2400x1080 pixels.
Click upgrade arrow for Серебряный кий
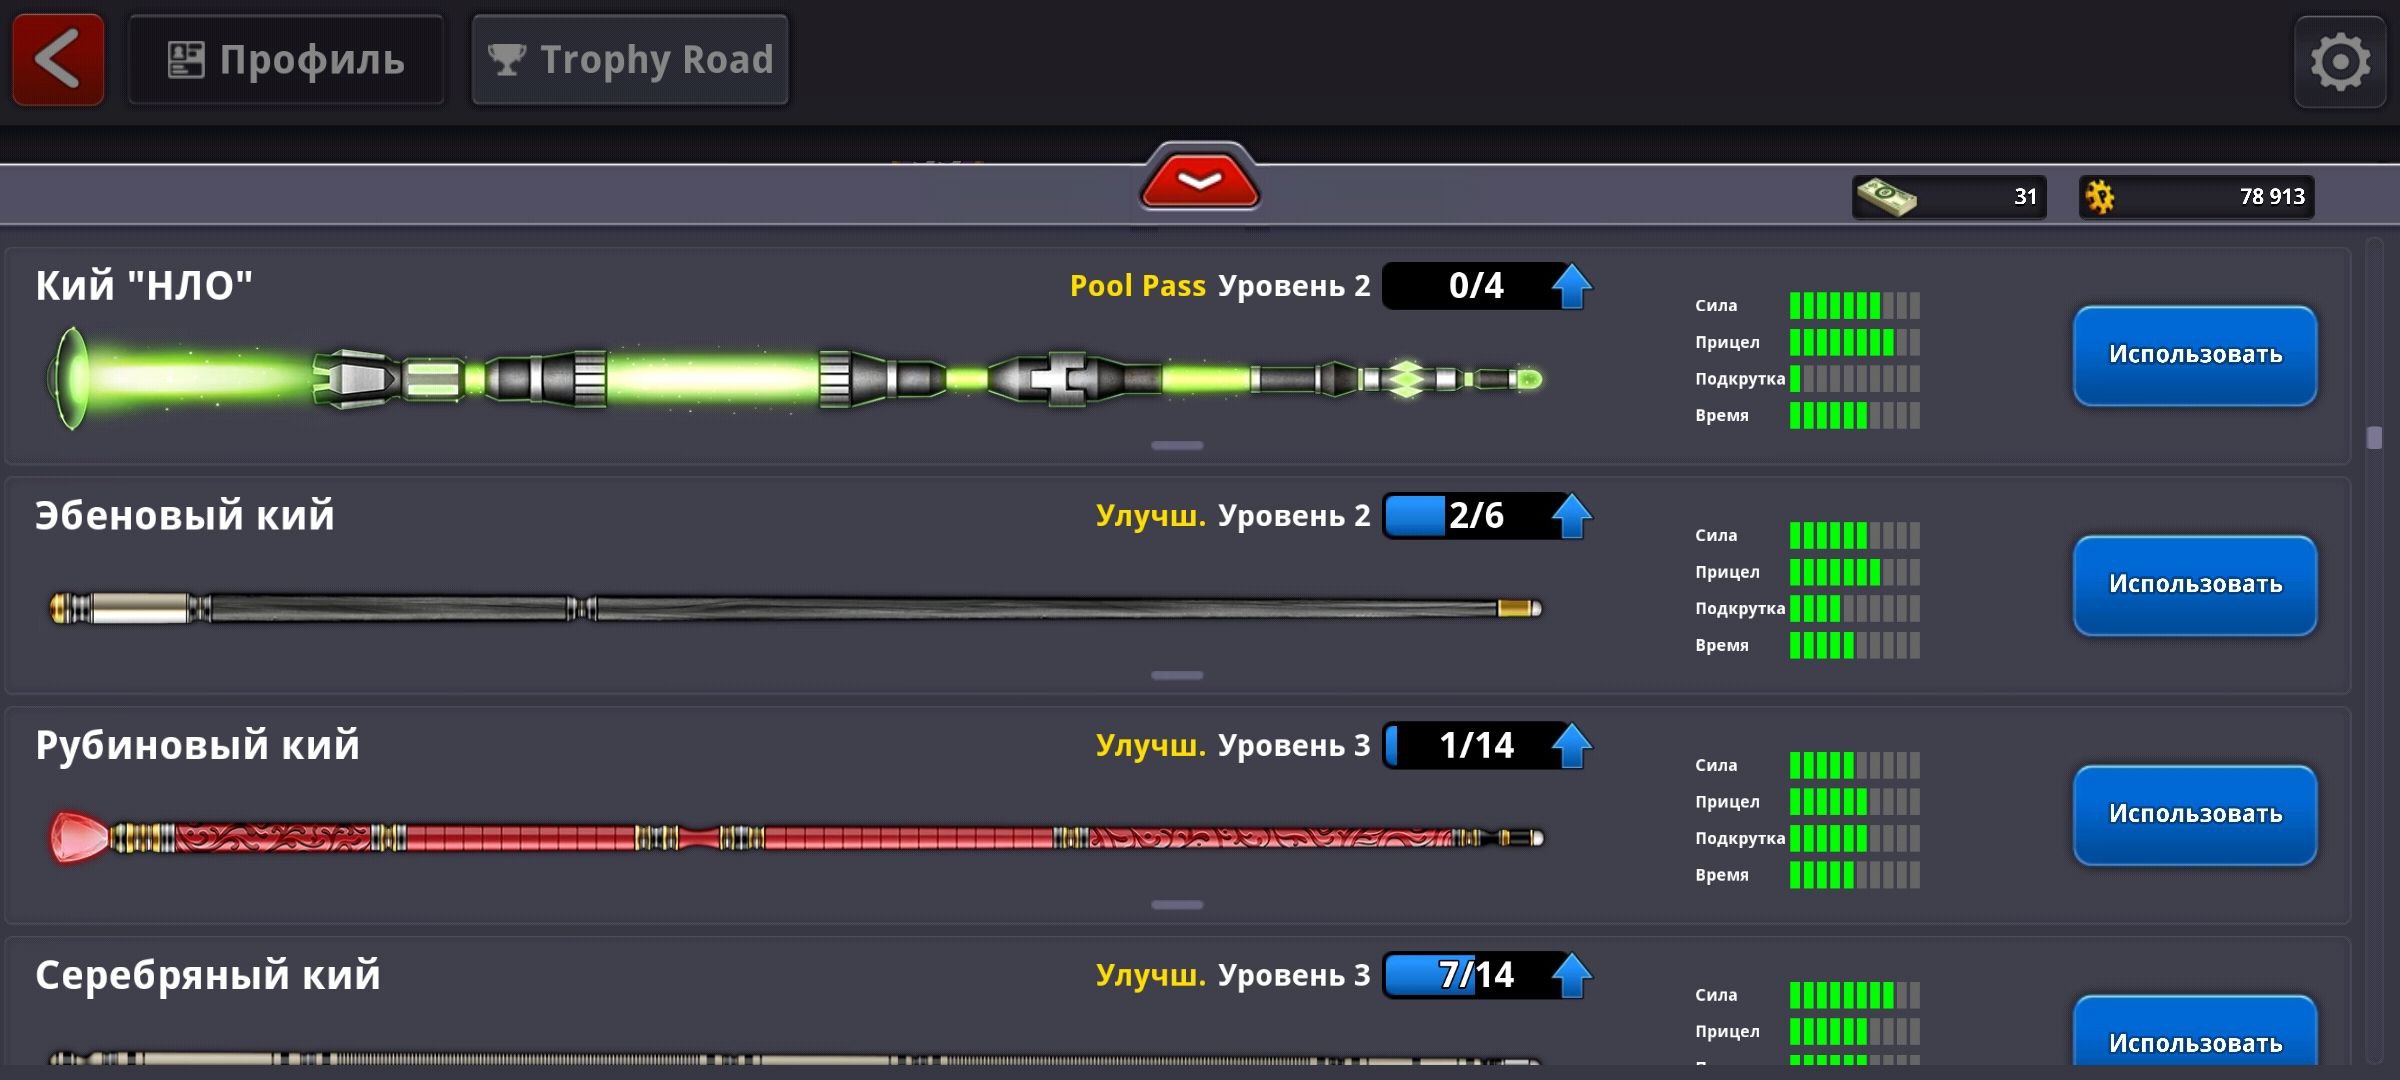pos(1571,975)
